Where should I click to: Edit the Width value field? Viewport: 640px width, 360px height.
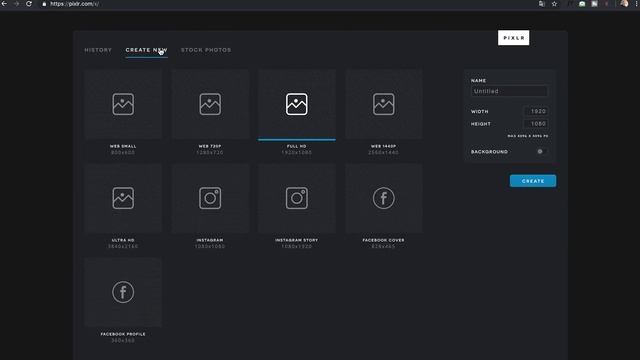pos(536,111)
